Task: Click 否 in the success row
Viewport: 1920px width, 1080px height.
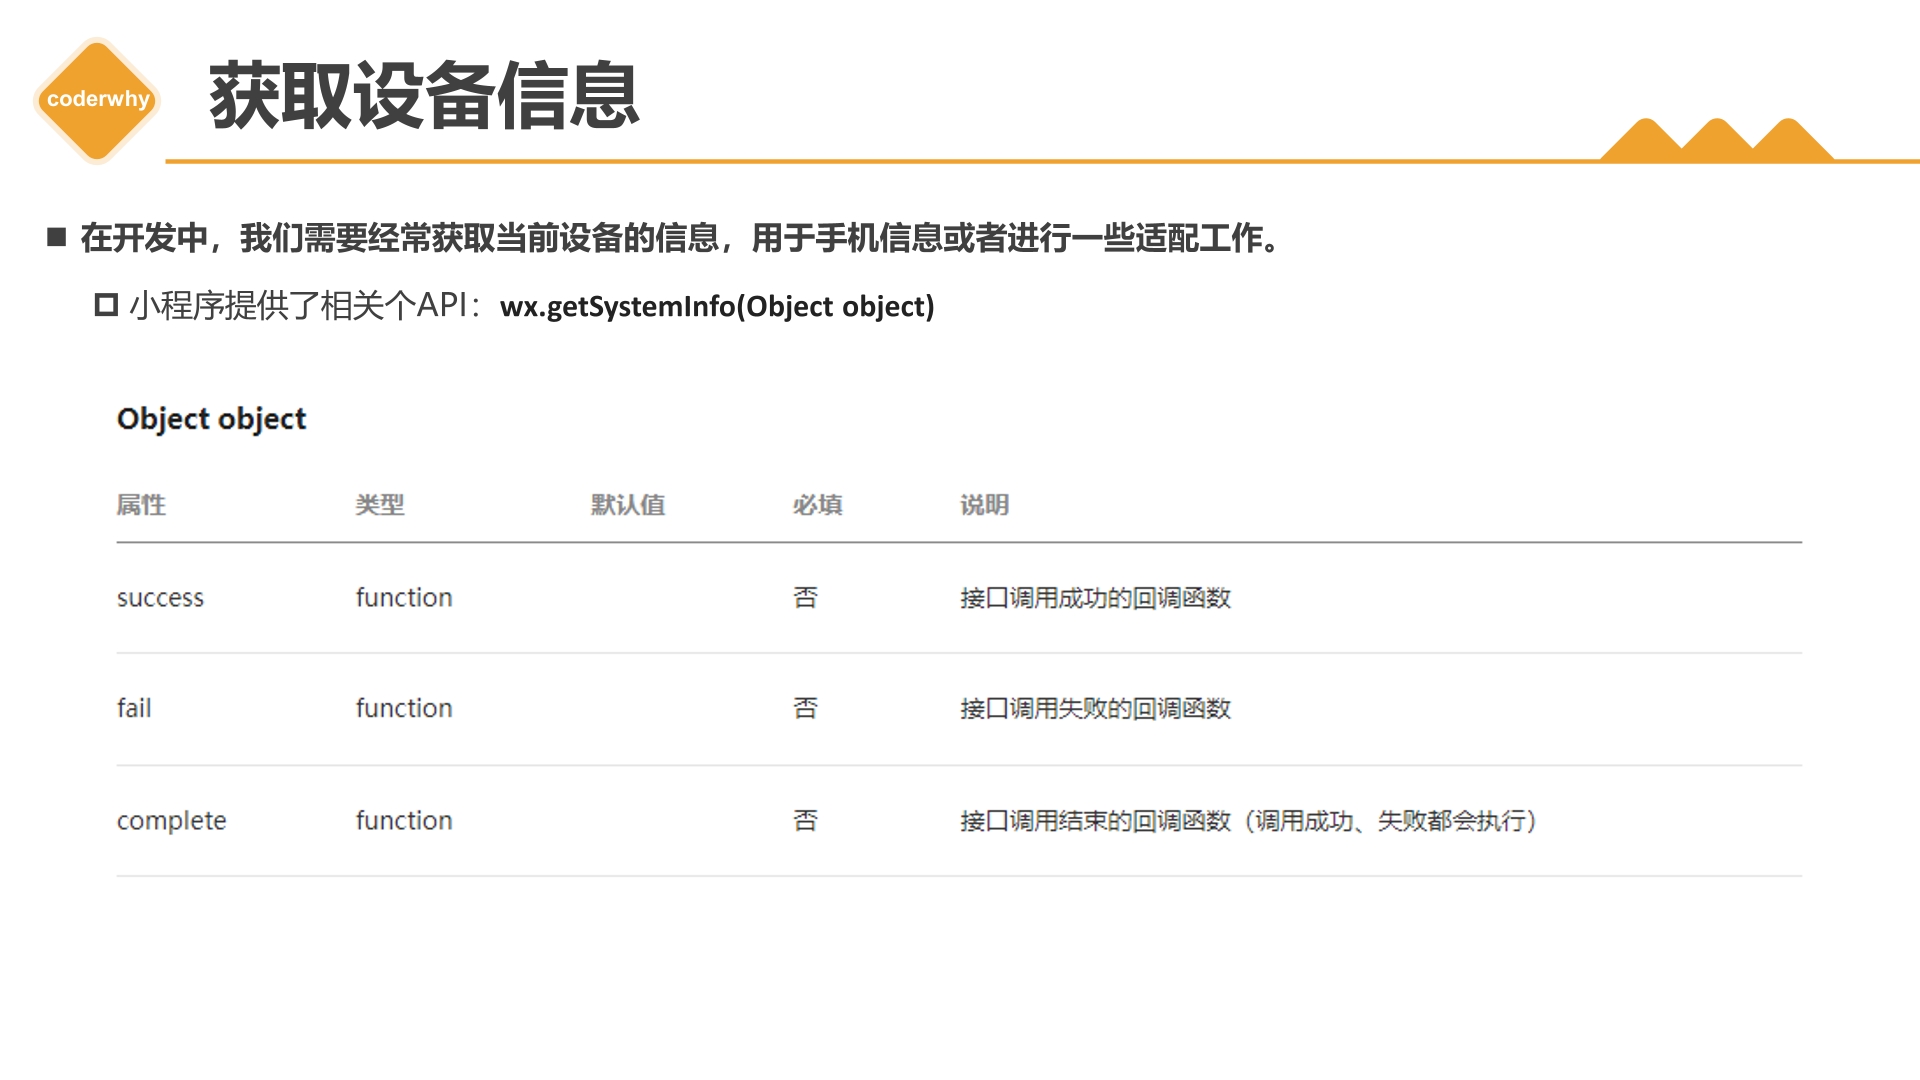Action: pyautogui.click(x=806, y=598)
